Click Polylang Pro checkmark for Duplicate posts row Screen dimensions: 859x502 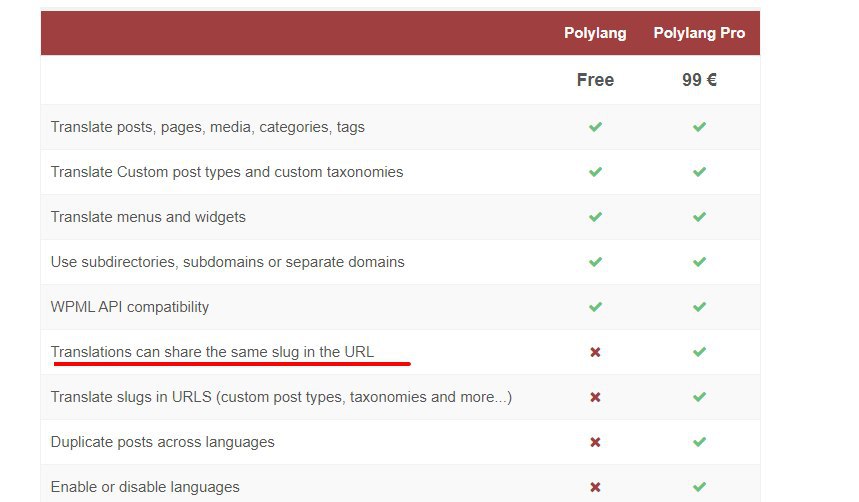699,442
